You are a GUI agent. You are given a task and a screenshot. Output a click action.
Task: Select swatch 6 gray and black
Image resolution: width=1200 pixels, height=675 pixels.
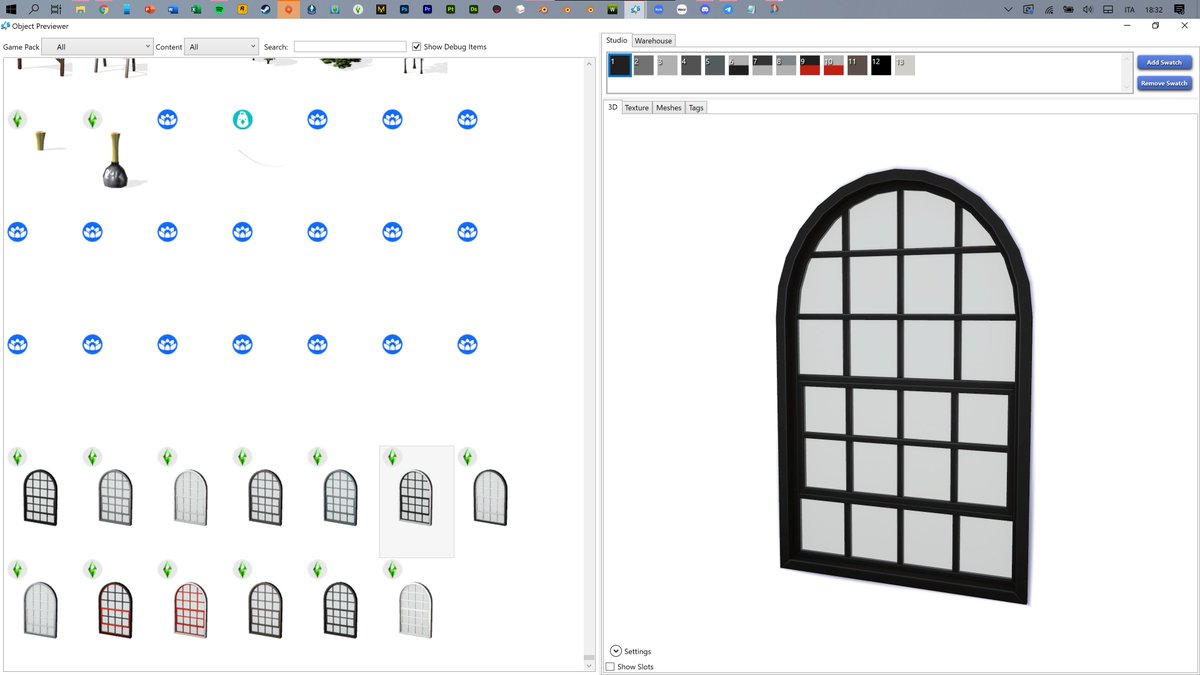(x=738, y=65)
